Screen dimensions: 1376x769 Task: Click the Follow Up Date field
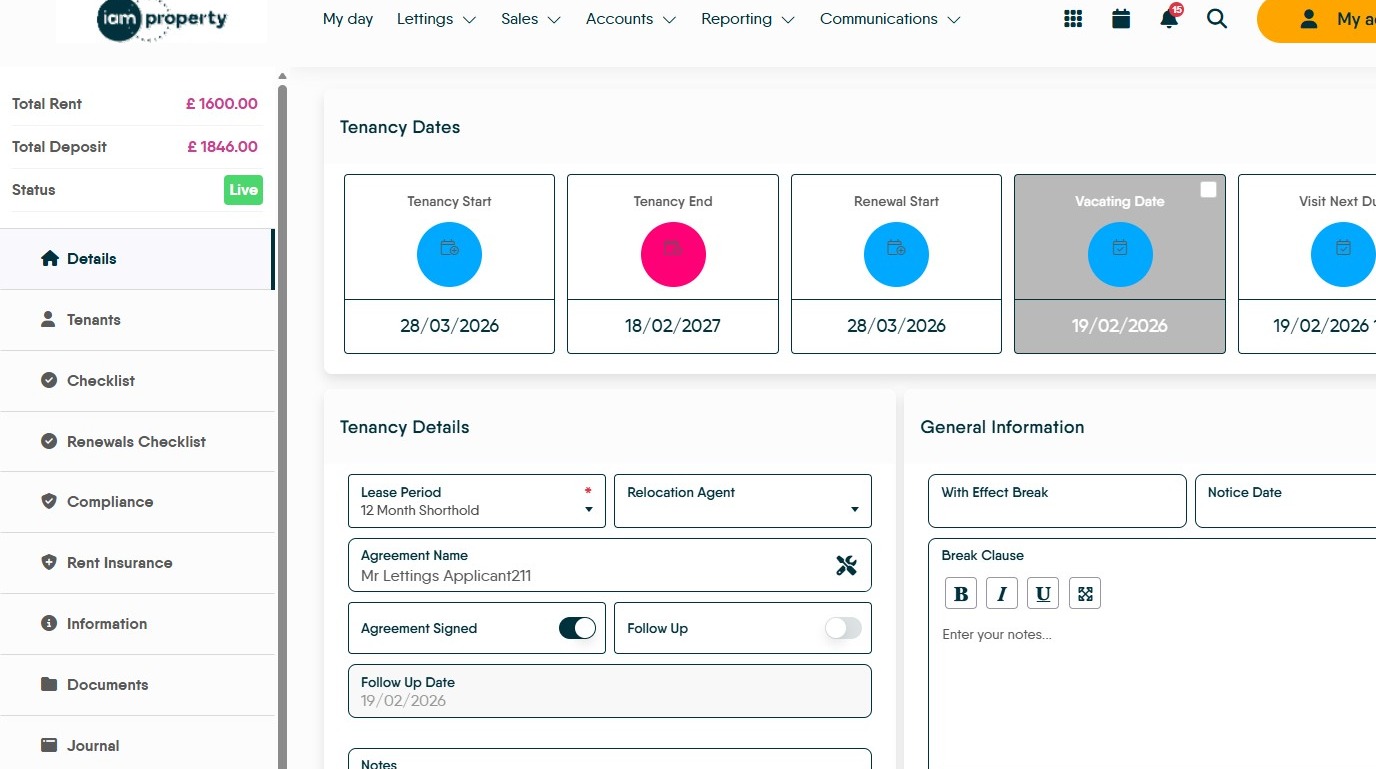[610, 691]
